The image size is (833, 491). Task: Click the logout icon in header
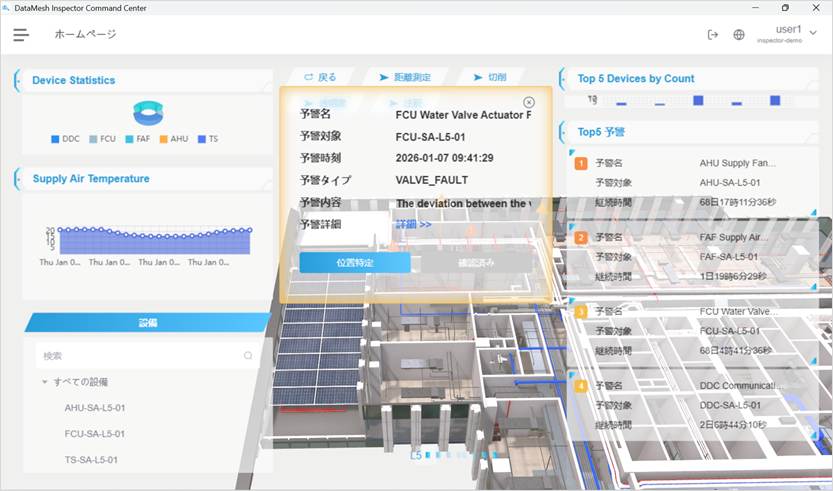(x=713, y=34)
